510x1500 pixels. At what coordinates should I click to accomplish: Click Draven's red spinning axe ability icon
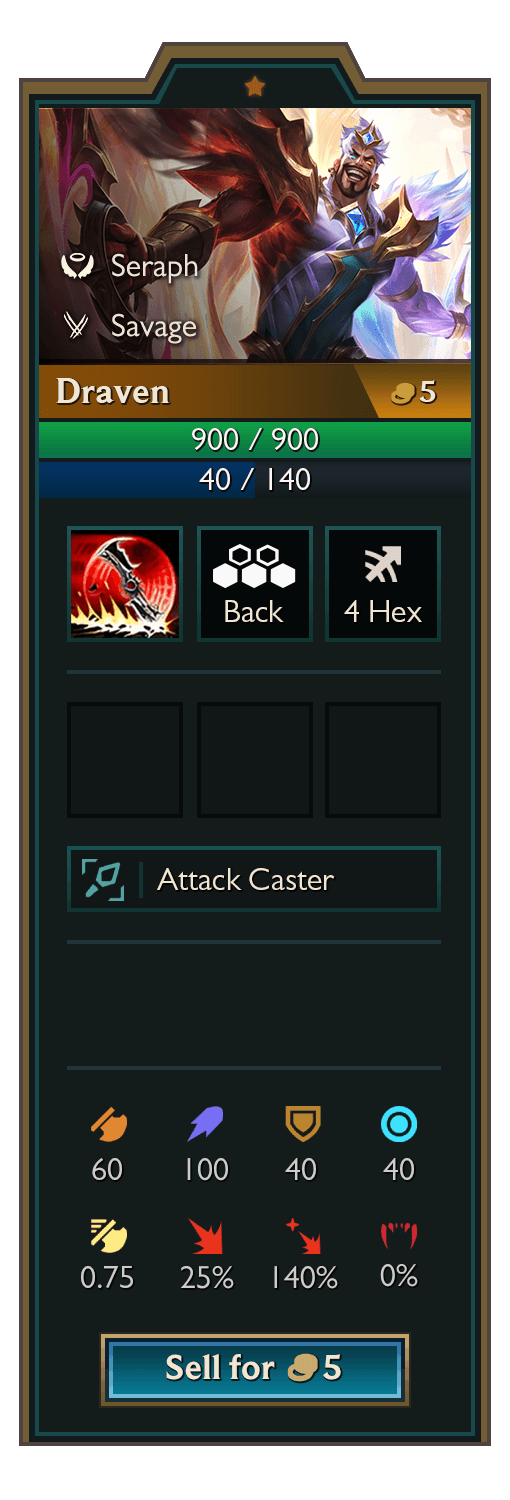pyautogui.click(x=125, y=584)
